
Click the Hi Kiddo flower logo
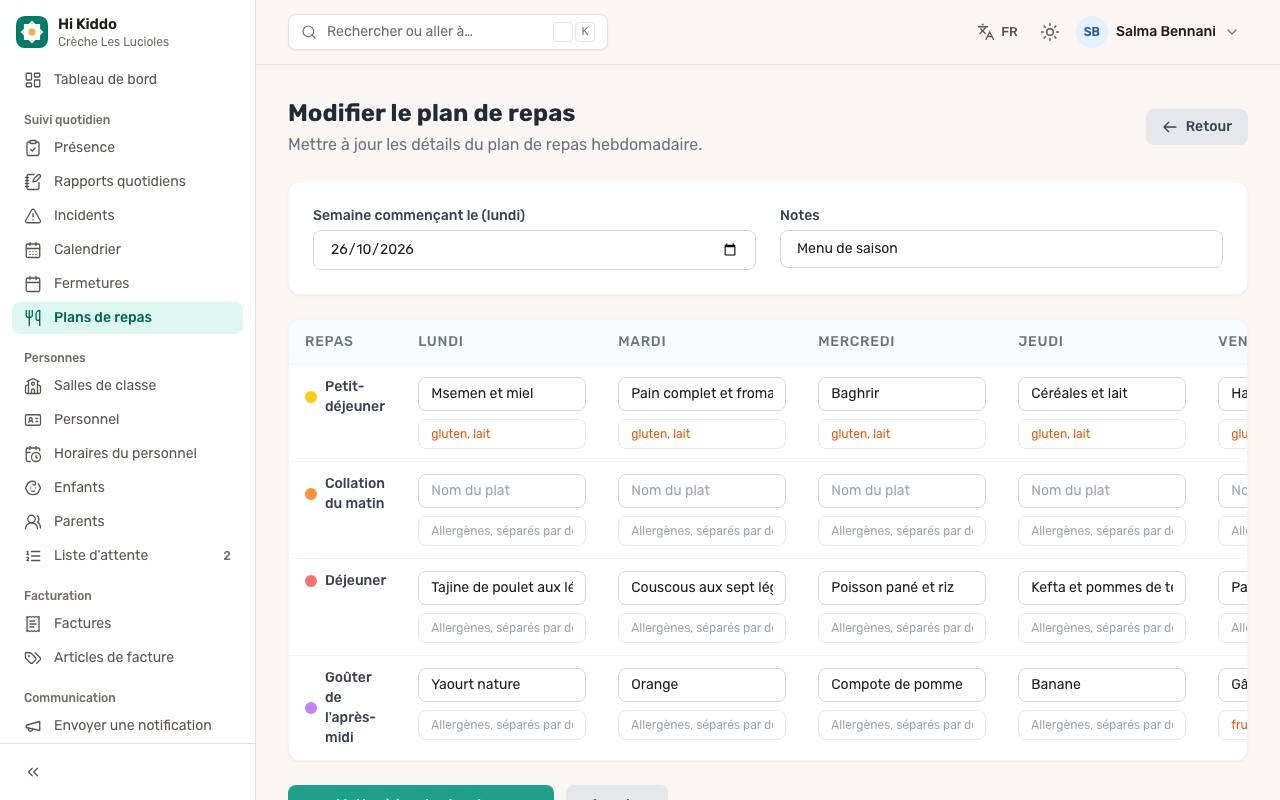point(32,32)
